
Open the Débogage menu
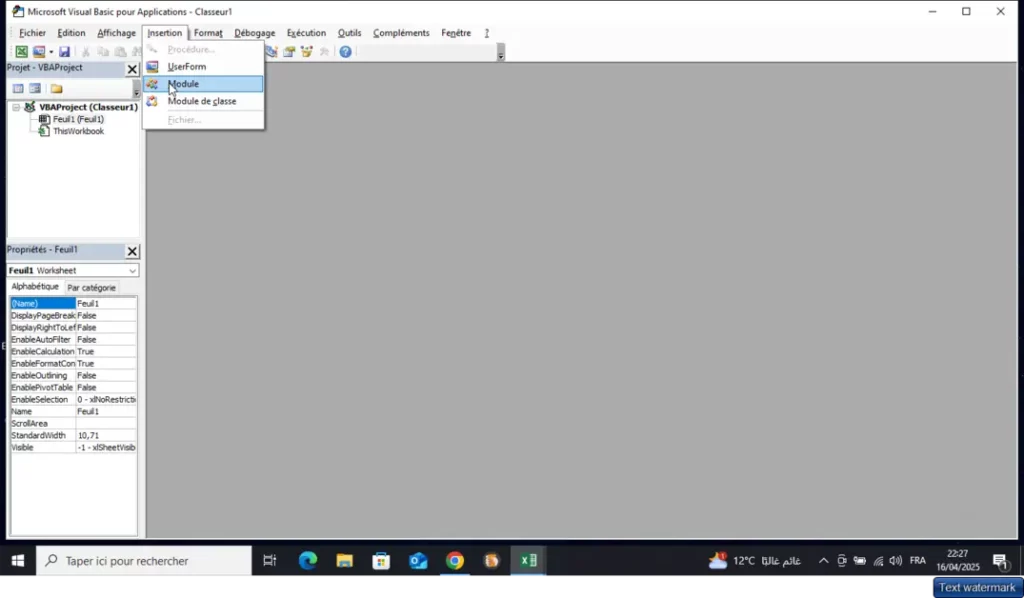254,32
